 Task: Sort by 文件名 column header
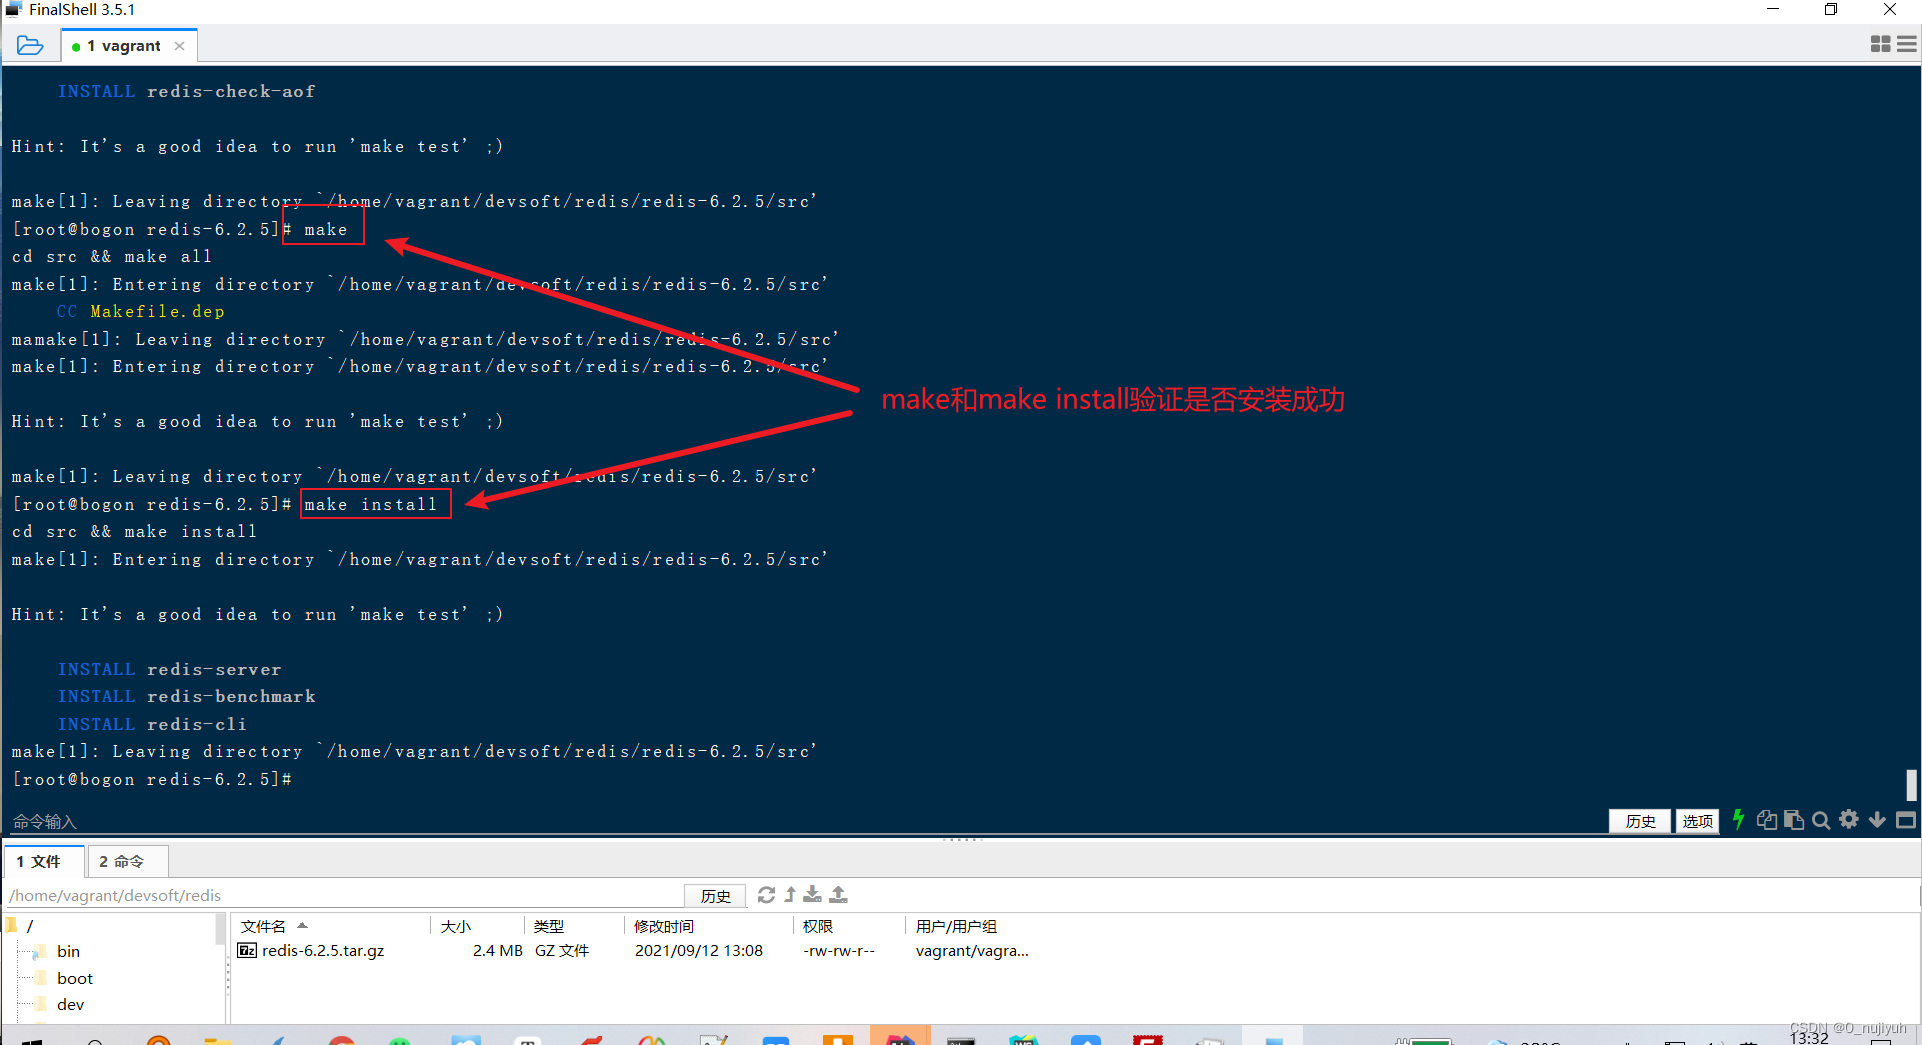click(x=330, y=926)
